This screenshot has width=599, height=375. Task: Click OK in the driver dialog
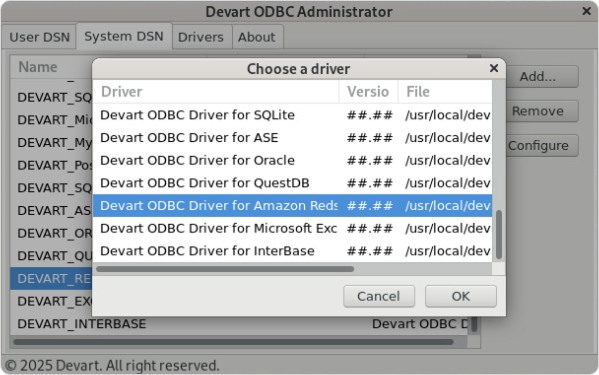coord(461,296)
